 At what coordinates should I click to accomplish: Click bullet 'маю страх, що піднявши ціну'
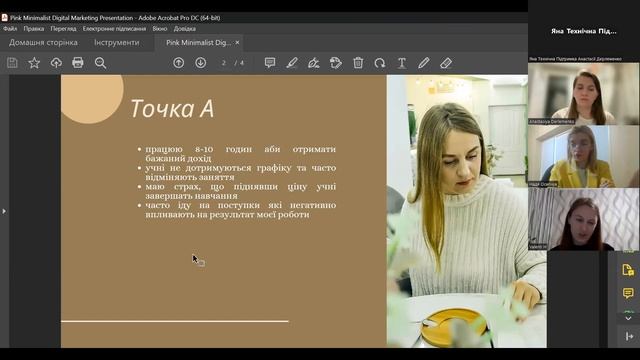pyautogui.click(x=241, y=191)
